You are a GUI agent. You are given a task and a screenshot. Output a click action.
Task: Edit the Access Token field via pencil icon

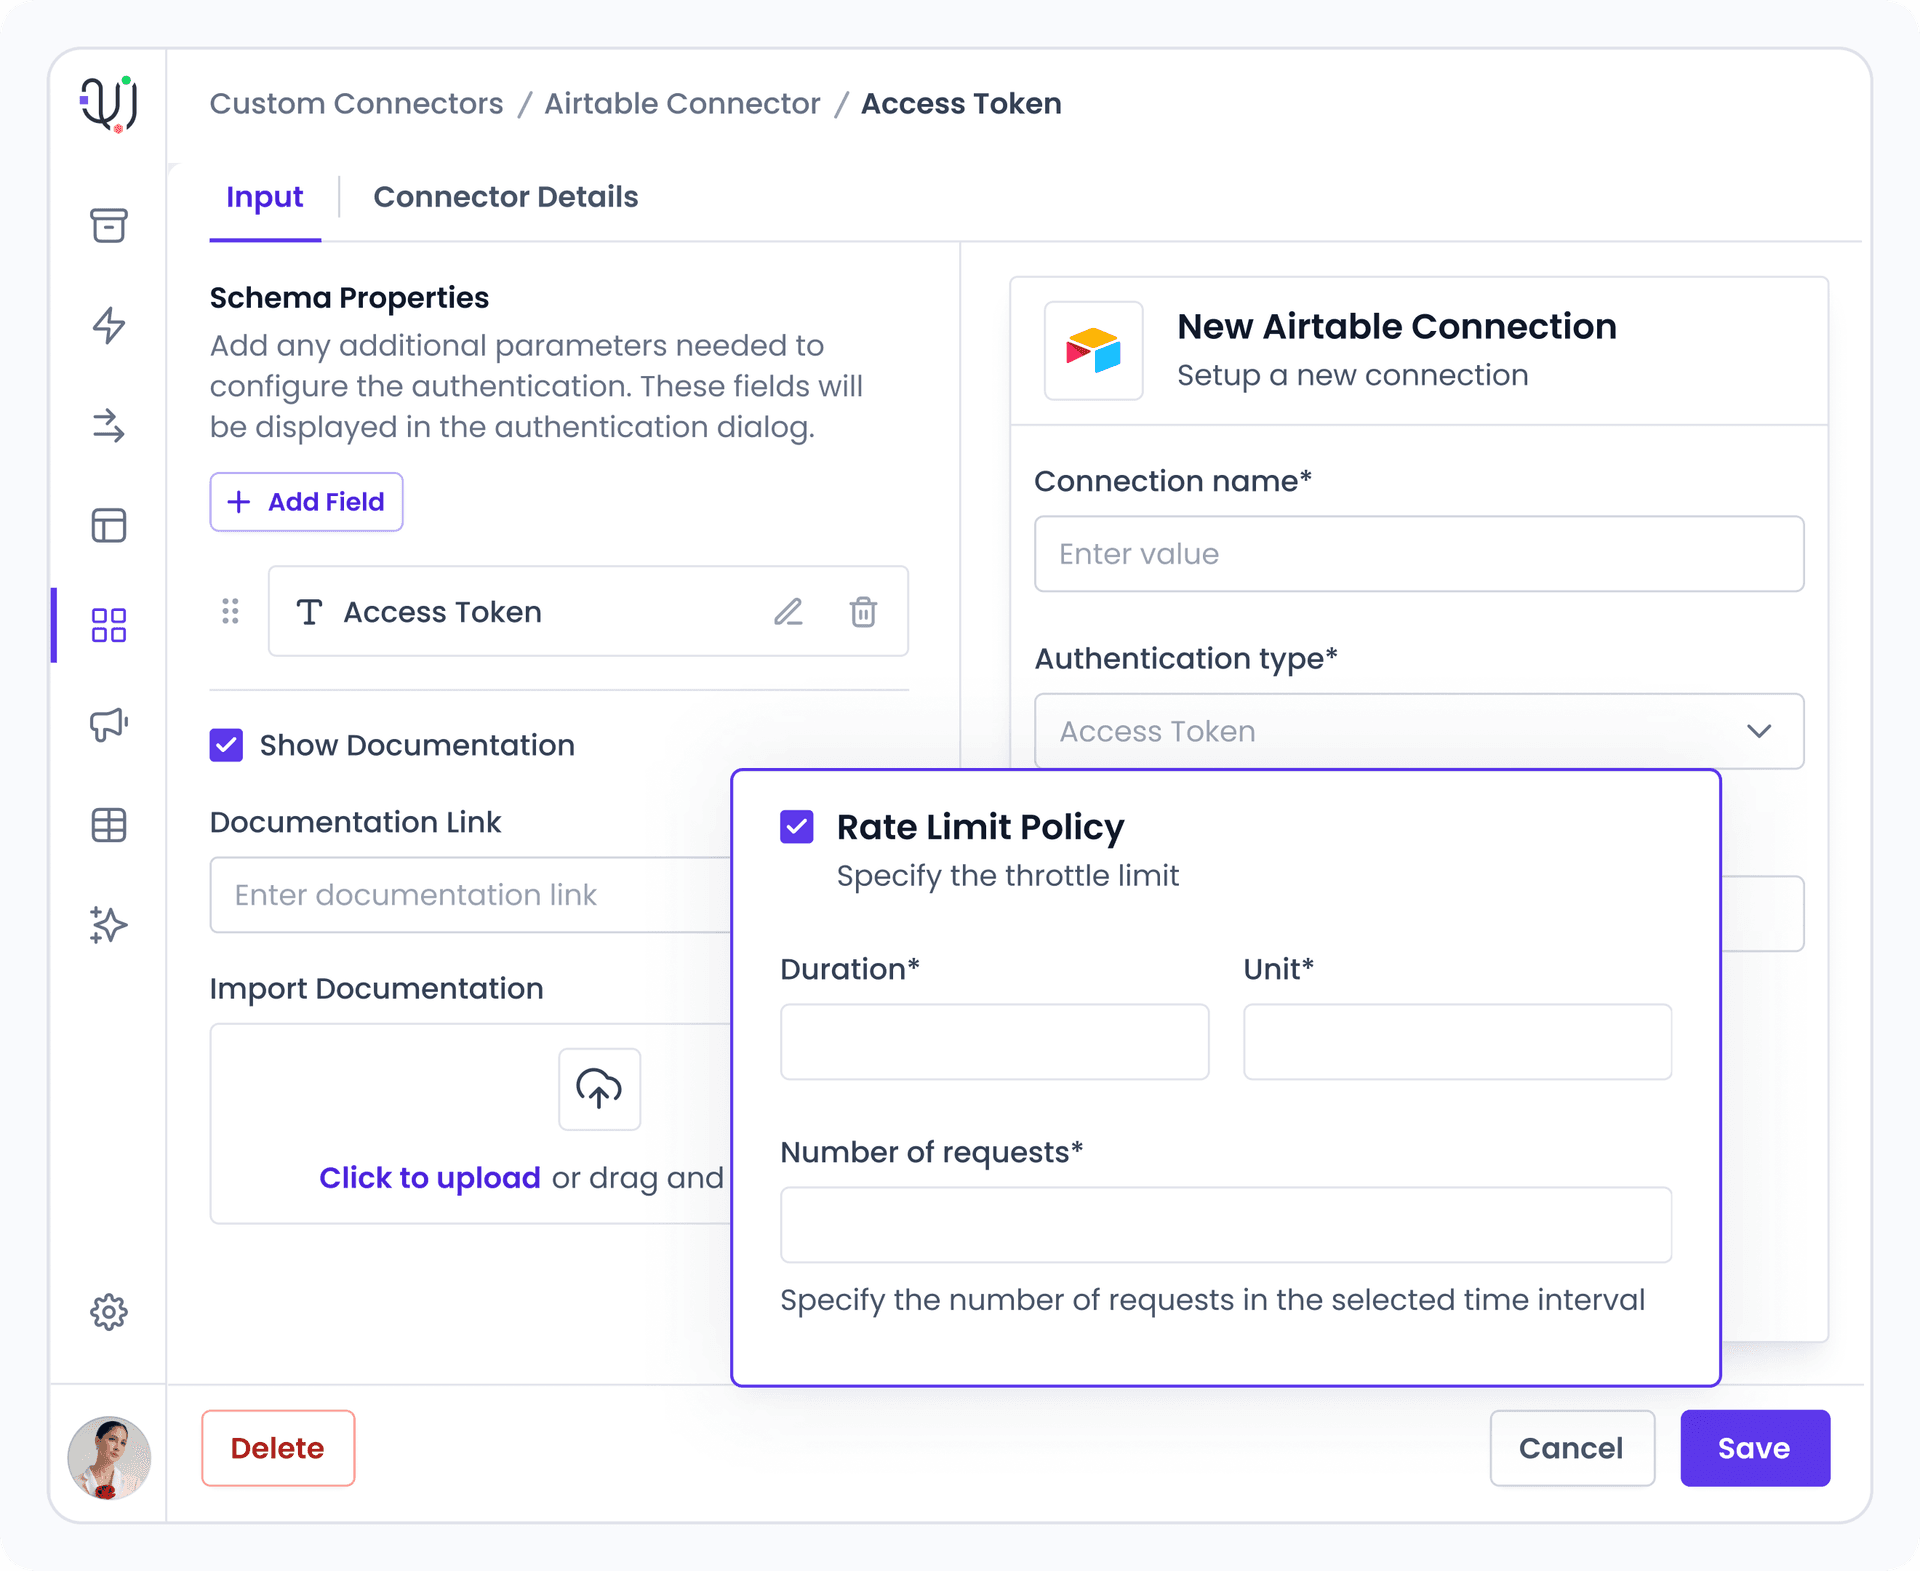click(789, 612)
